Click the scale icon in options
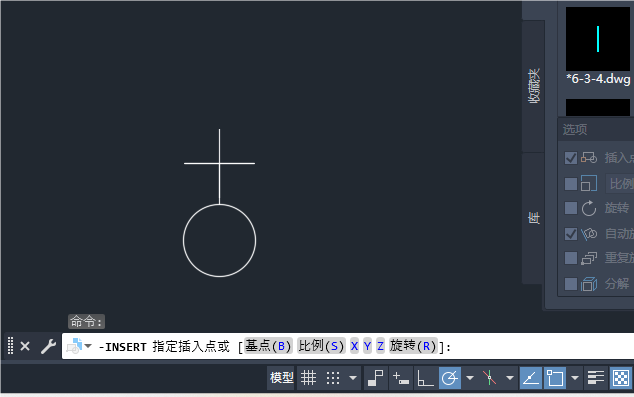 click(x=589, y=184)
